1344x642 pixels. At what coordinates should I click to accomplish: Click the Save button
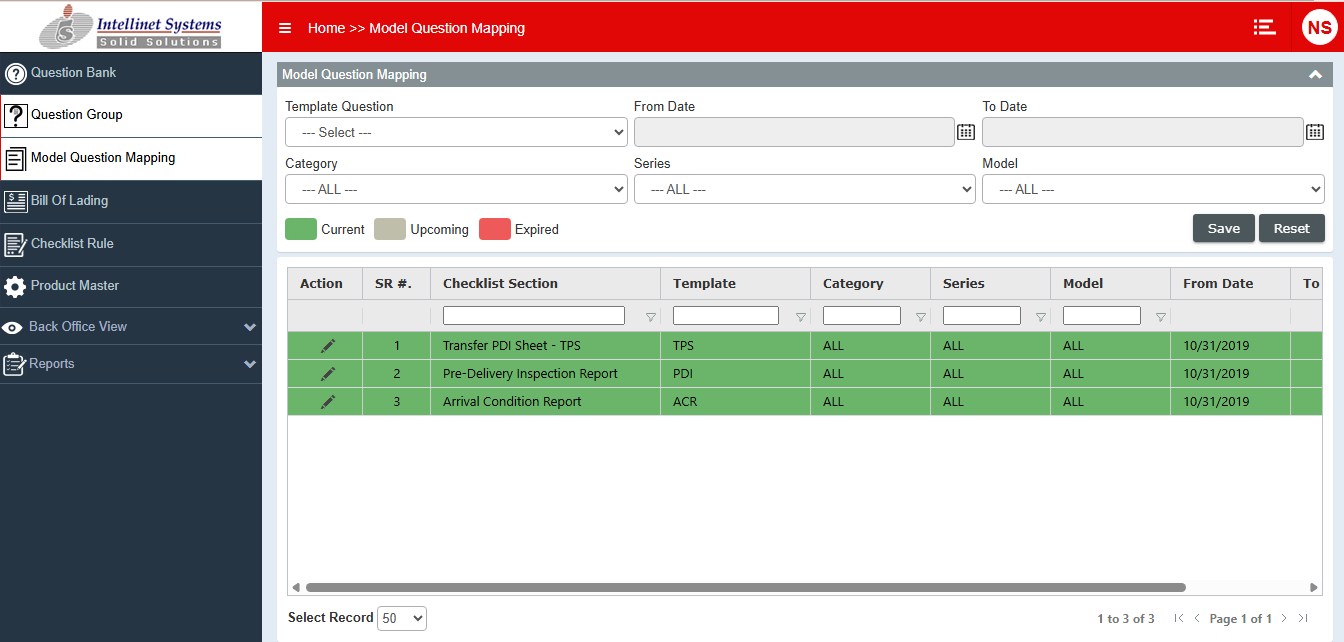point(1223,228)
